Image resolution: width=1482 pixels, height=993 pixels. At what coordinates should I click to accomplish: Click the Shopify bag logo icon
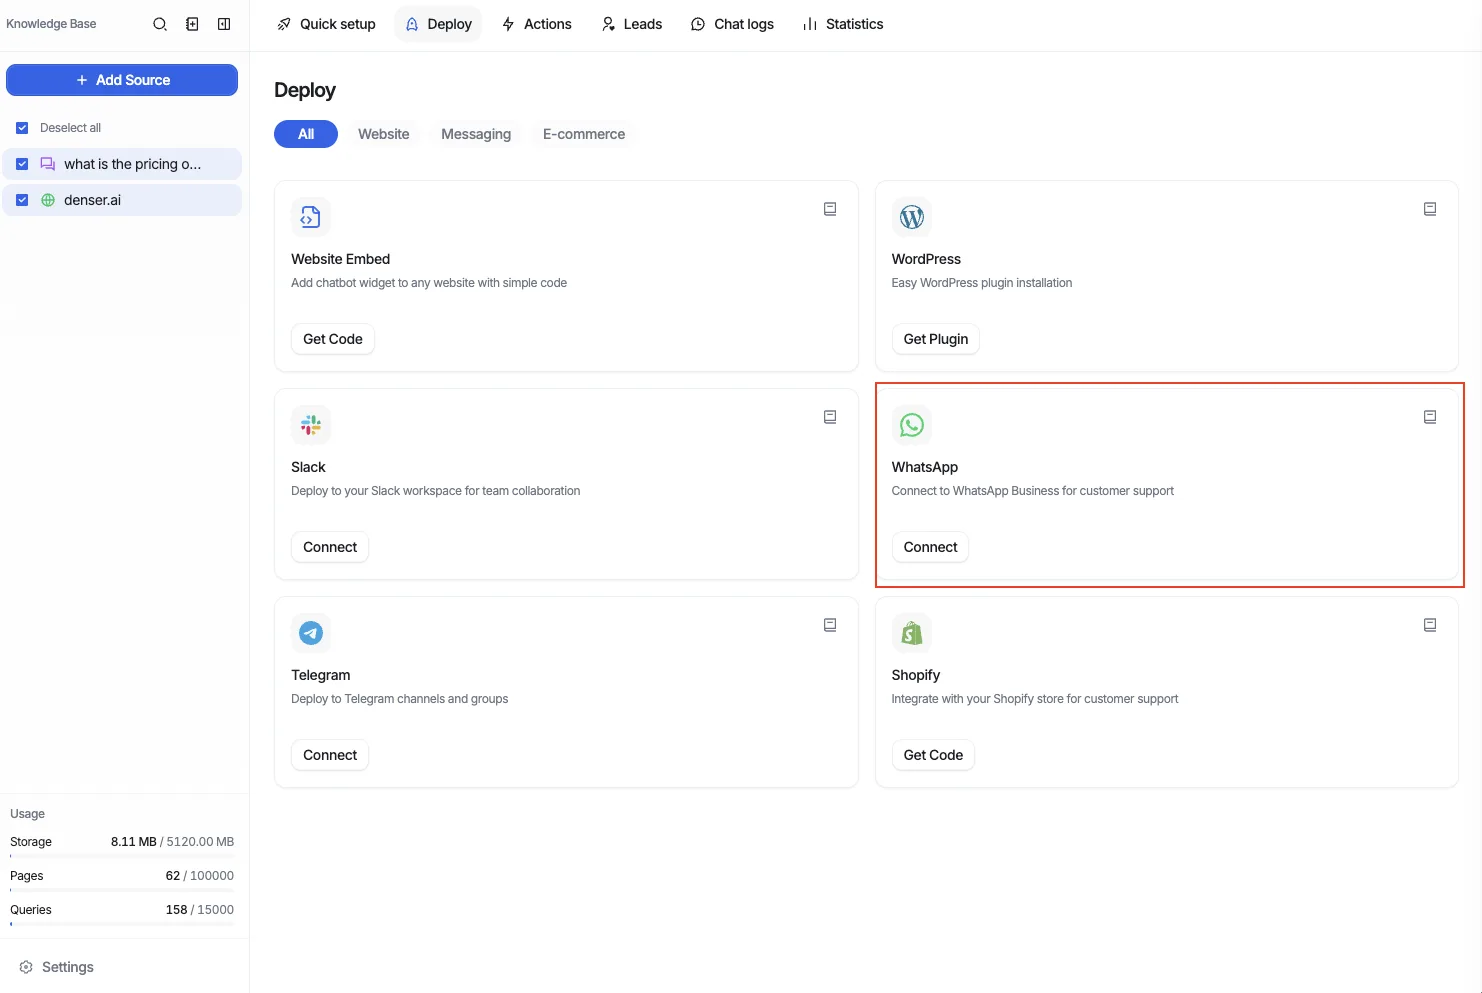tap(911, 633)
